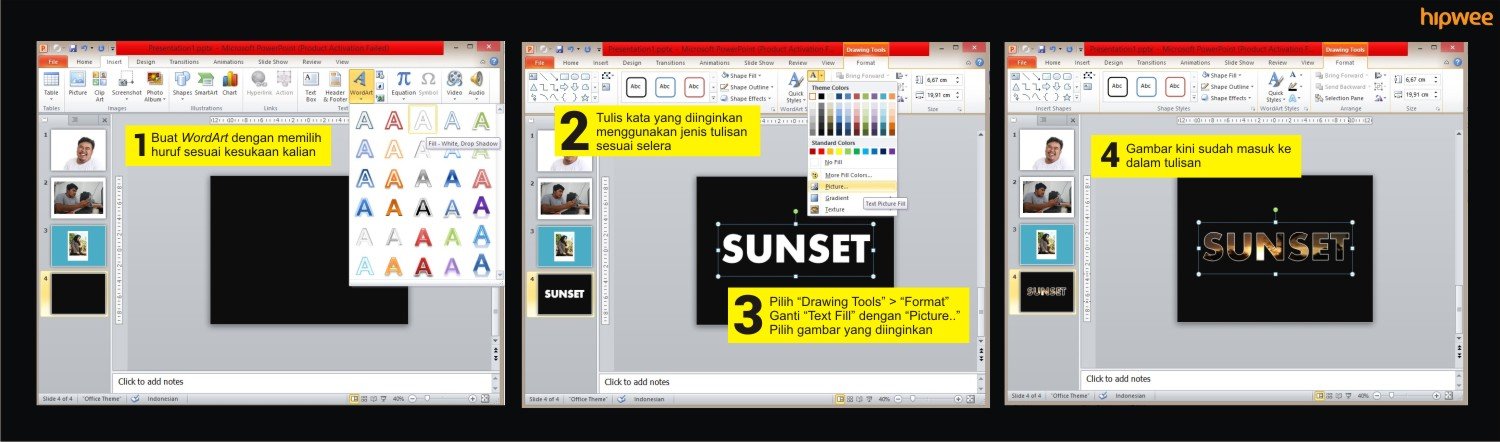The image size is (1500, 442).
Task: Click Quick Styles icon in right window
Action: tap(1275, 86)
